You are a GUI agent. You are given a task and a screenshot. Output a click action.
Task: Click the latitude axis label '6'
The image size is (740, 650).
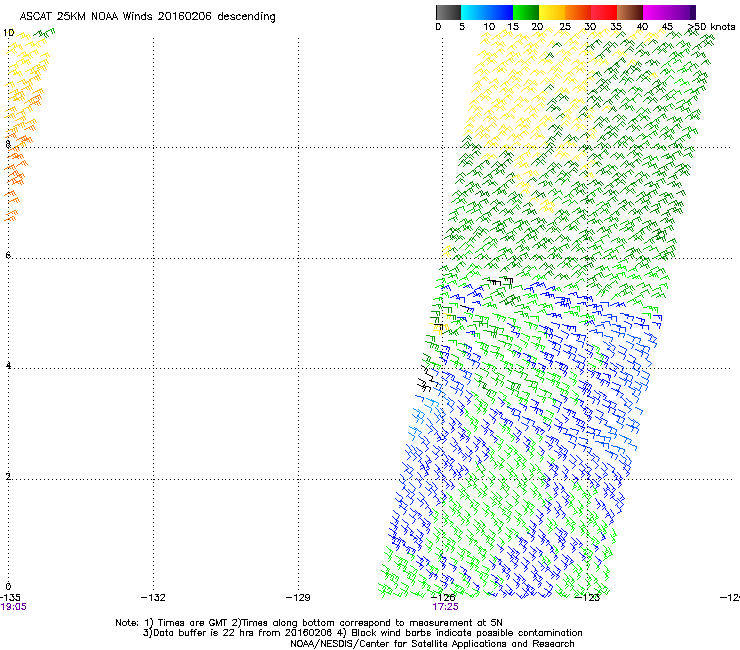click(8, 255)
